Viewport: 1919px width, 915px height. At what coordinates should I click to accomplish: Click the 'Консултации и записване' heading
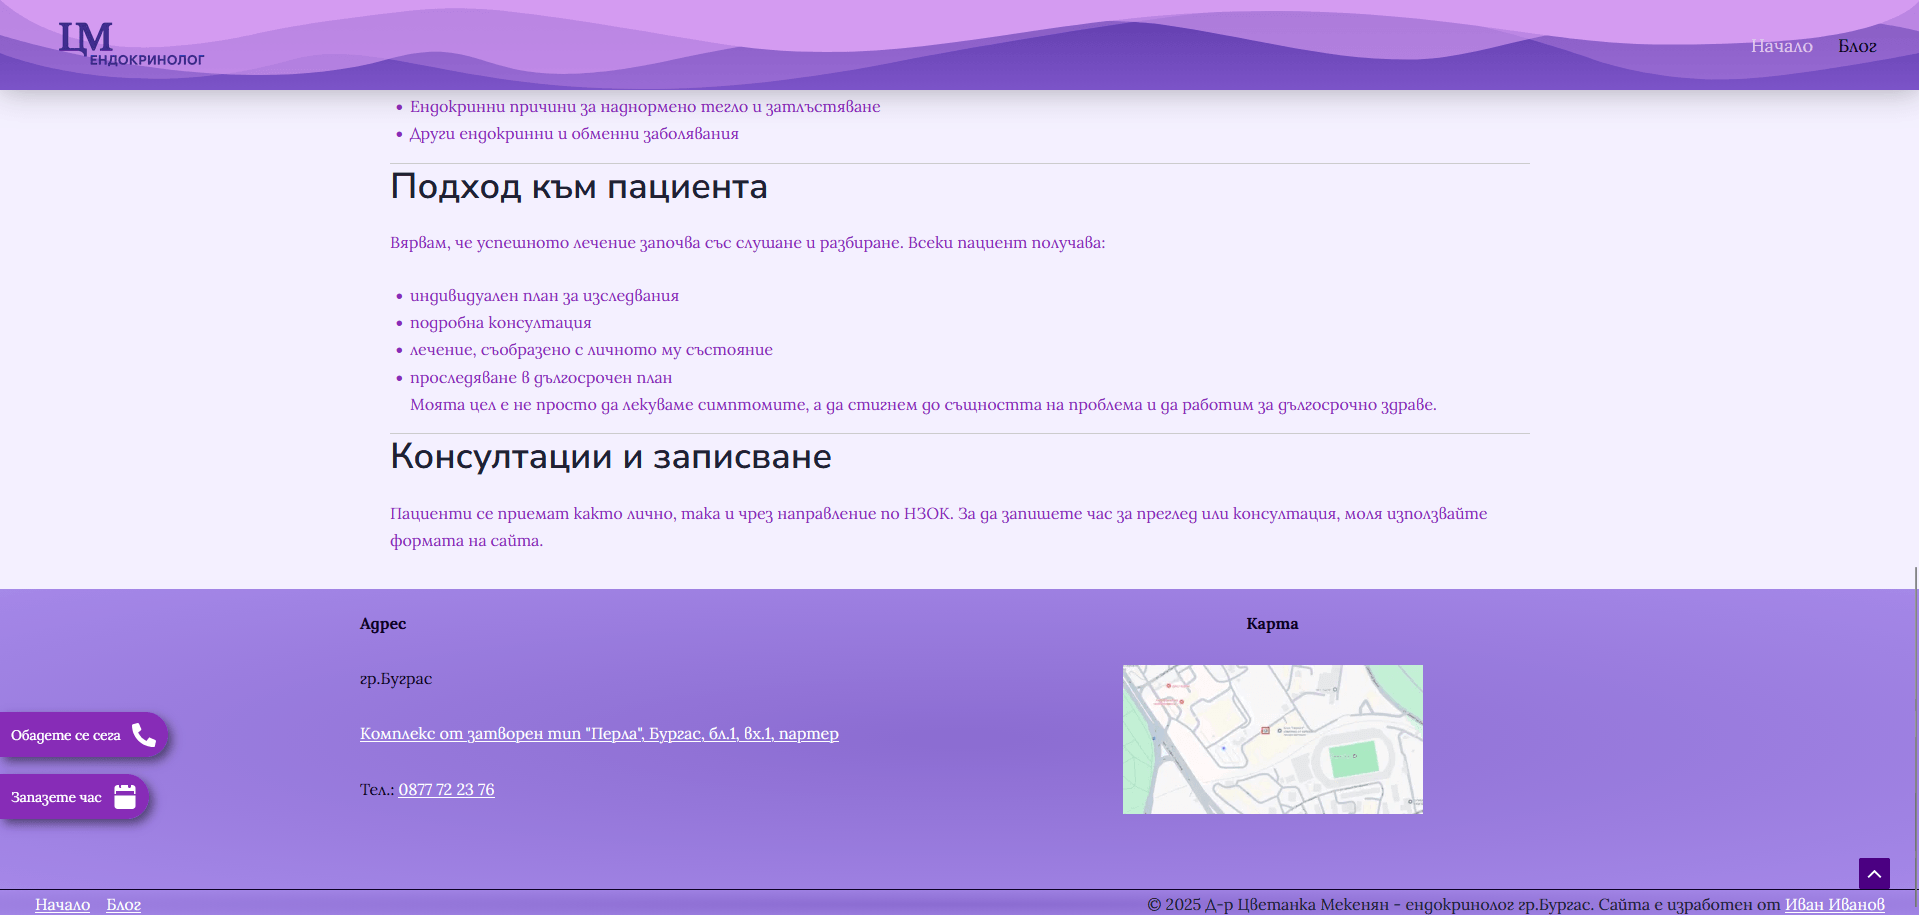[611, 457]
